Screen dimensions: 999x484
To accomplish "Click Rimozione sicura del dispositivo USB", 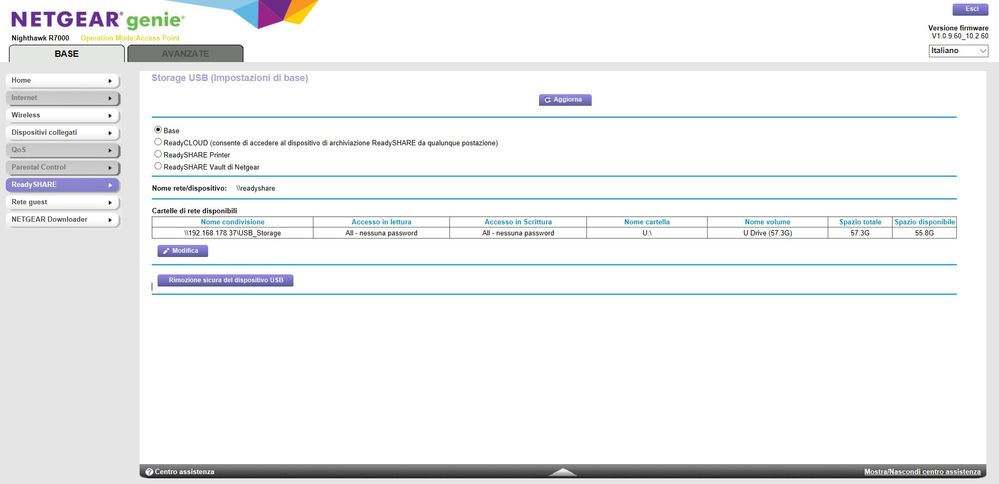I will tap(225, 281).
